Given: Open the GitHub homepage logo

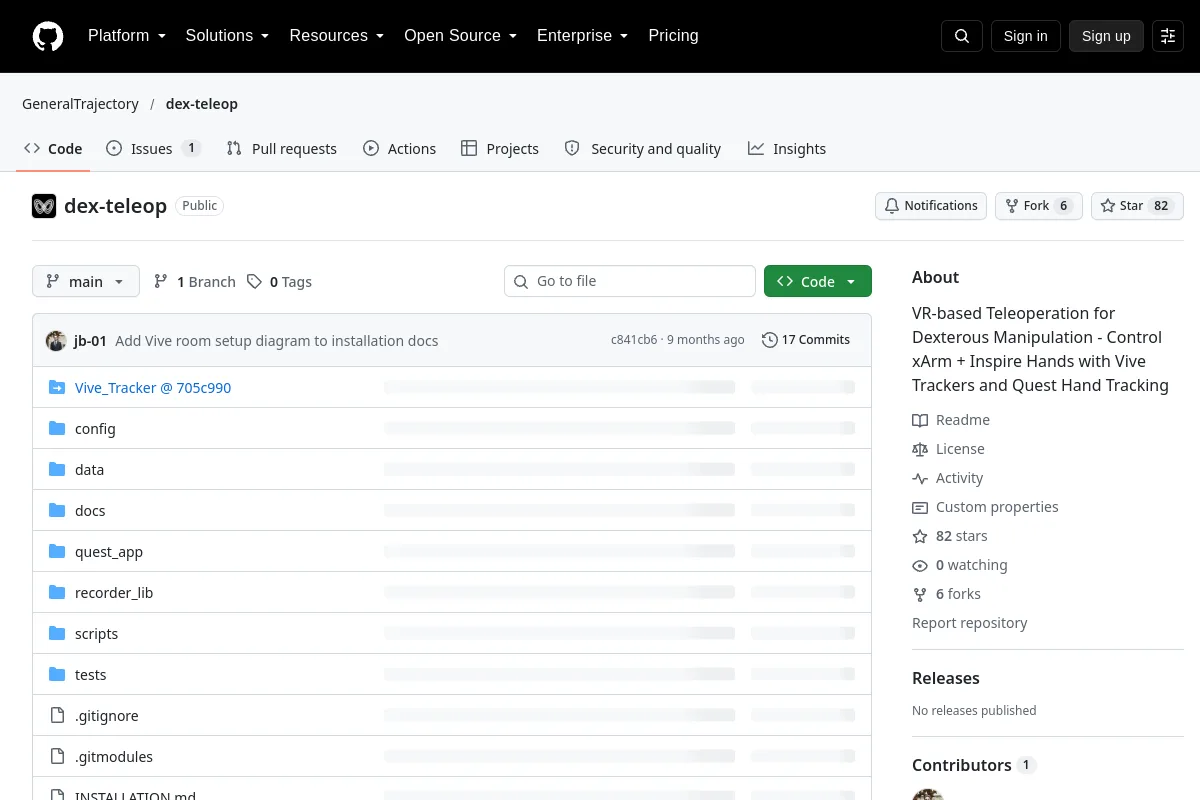Looking at the screenshot, I should point(48,36).
